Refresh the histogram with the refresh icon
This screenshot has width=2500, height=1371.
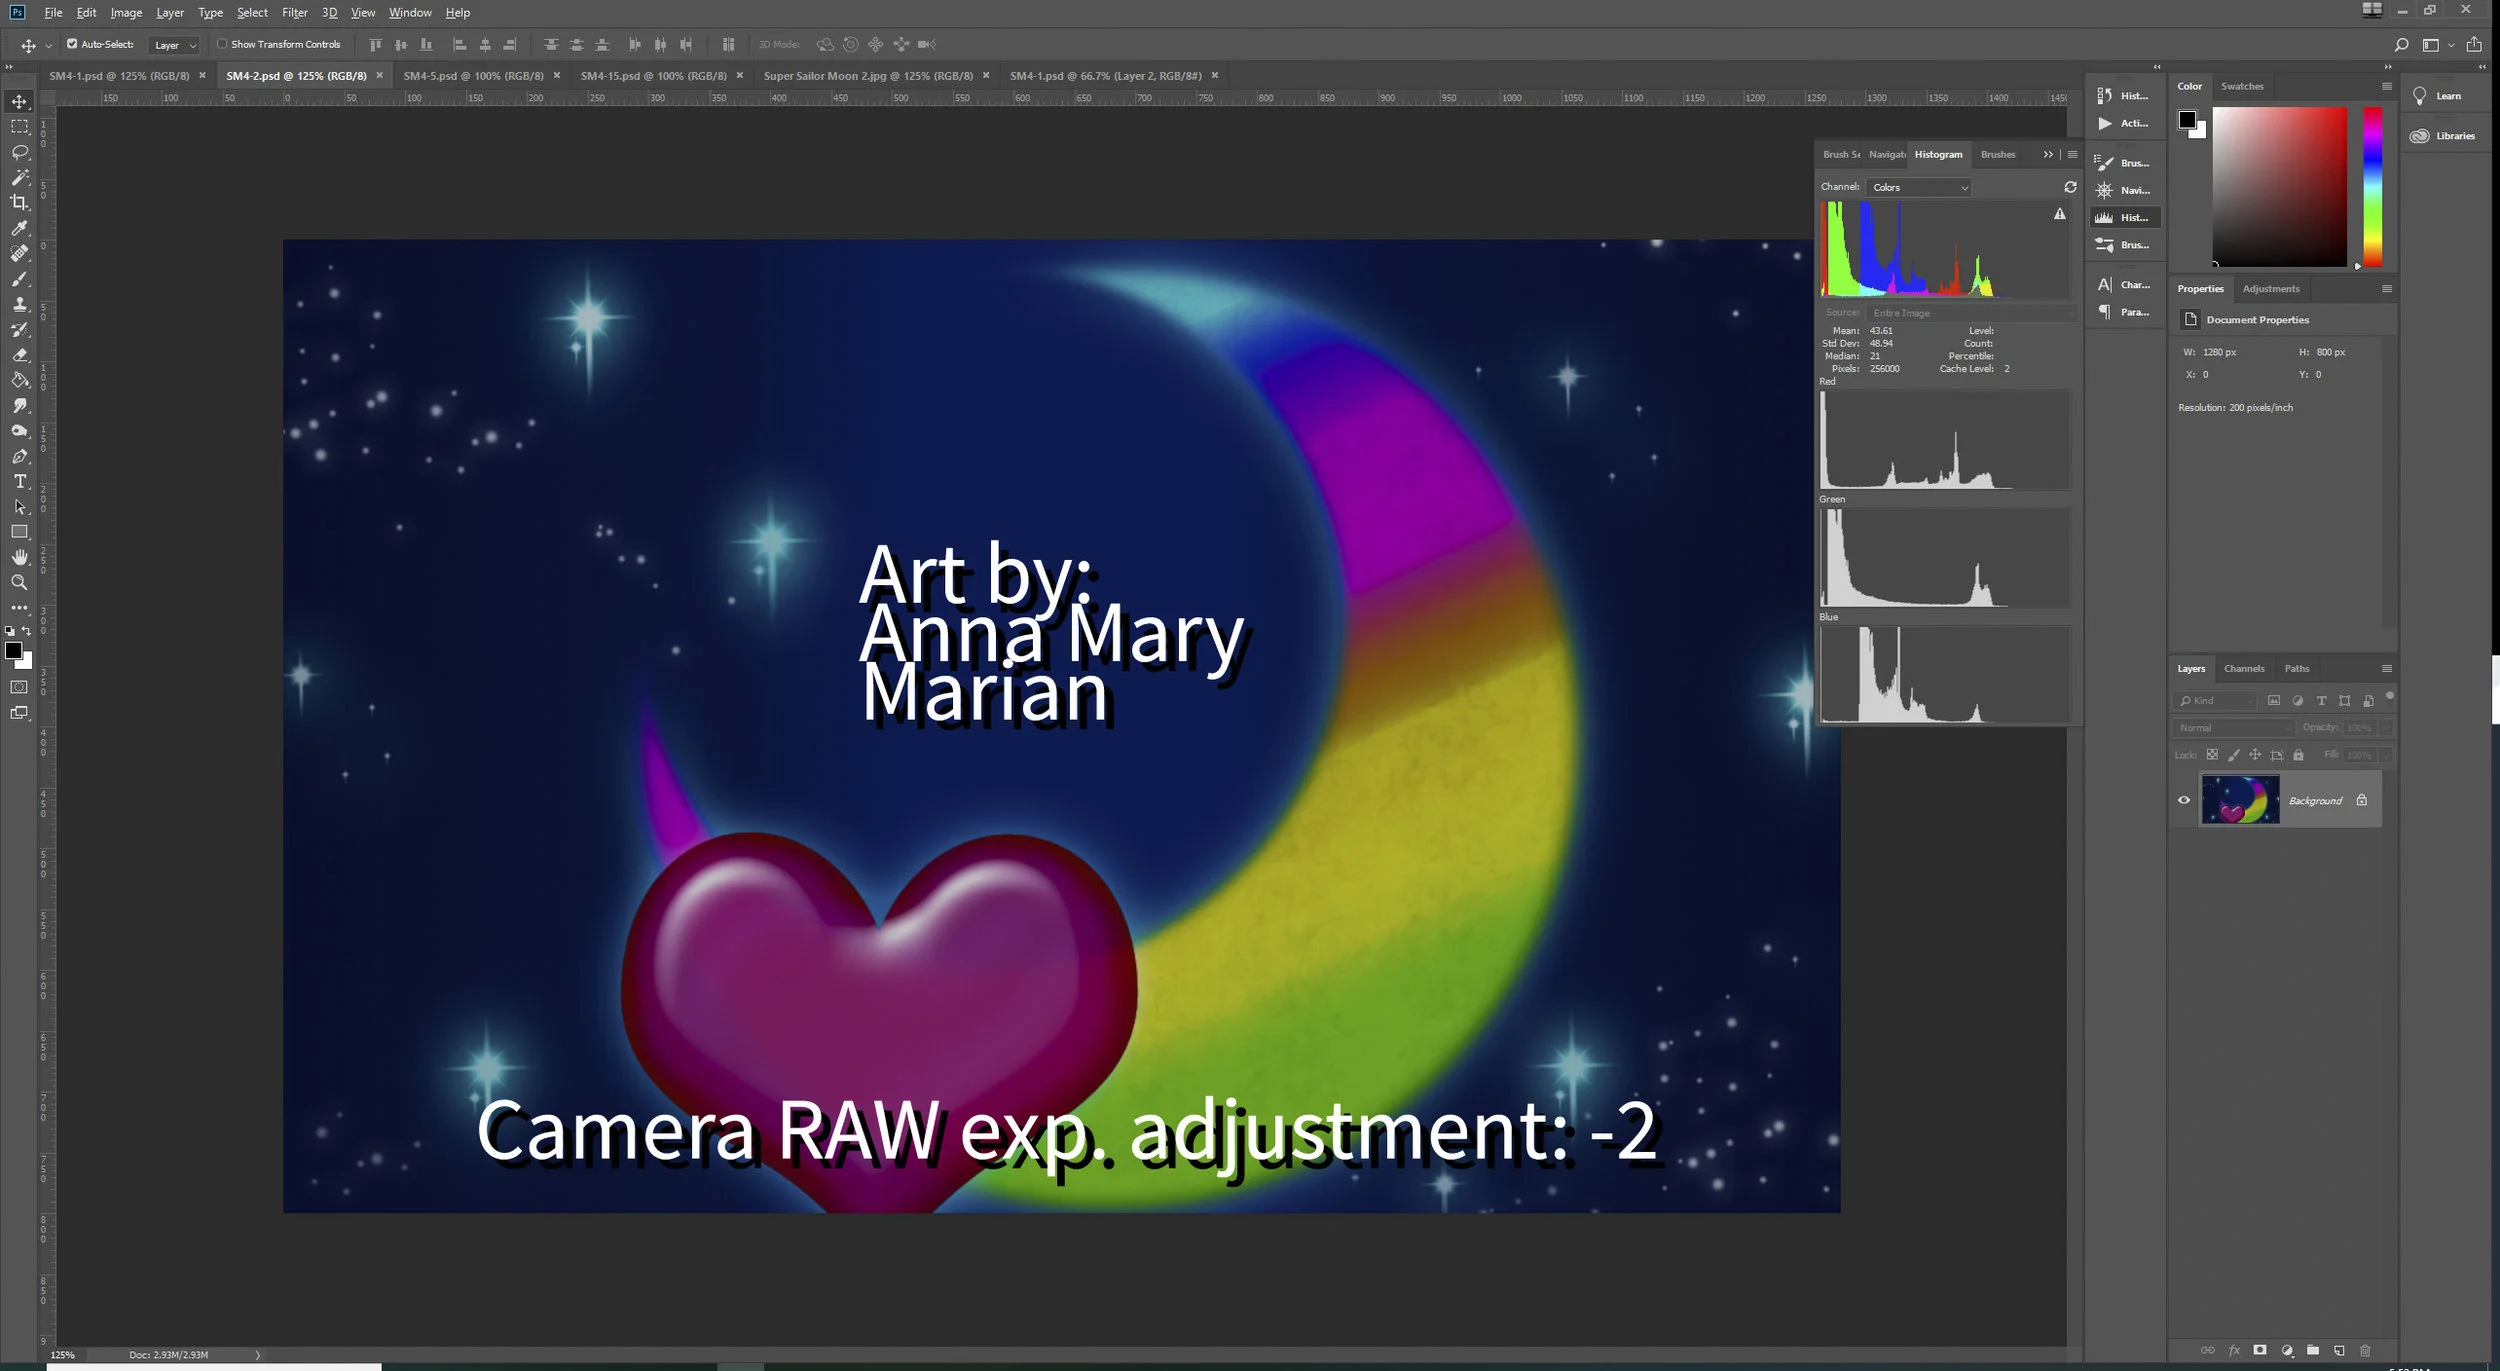coord(2070,187)
